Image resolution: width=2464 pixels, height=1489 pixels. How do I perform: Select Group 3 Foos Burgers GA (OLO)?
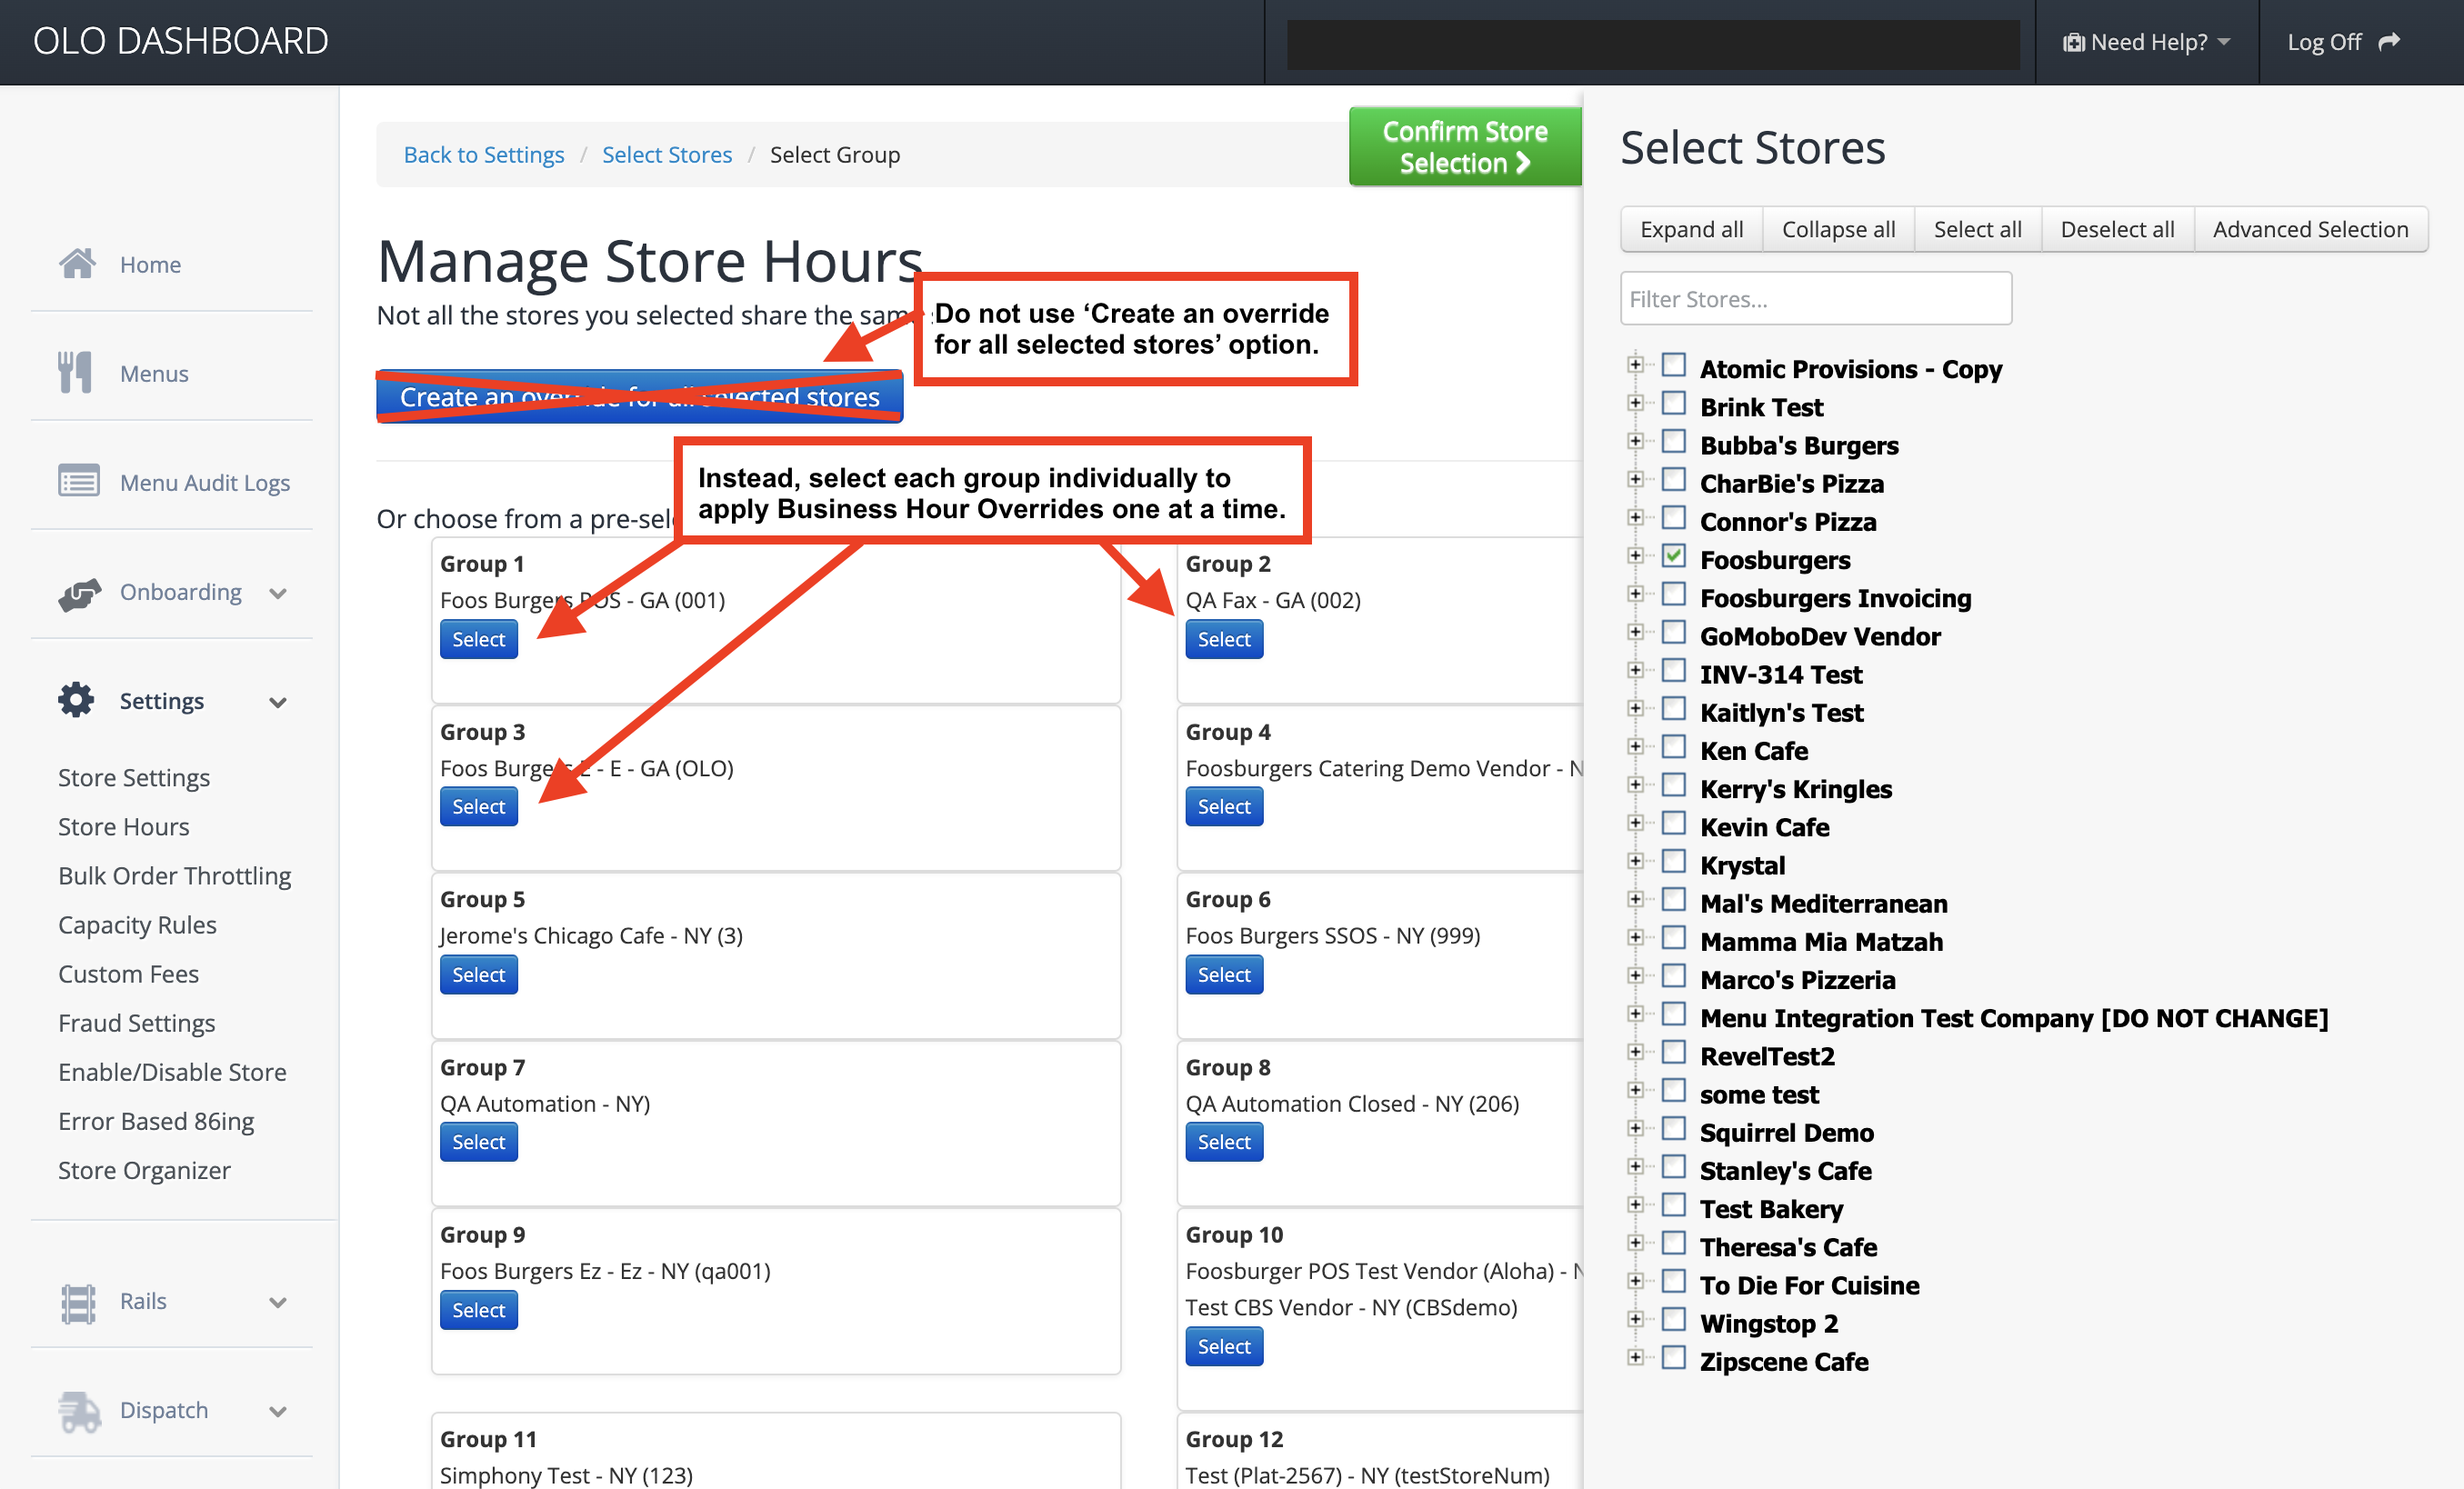478,806
